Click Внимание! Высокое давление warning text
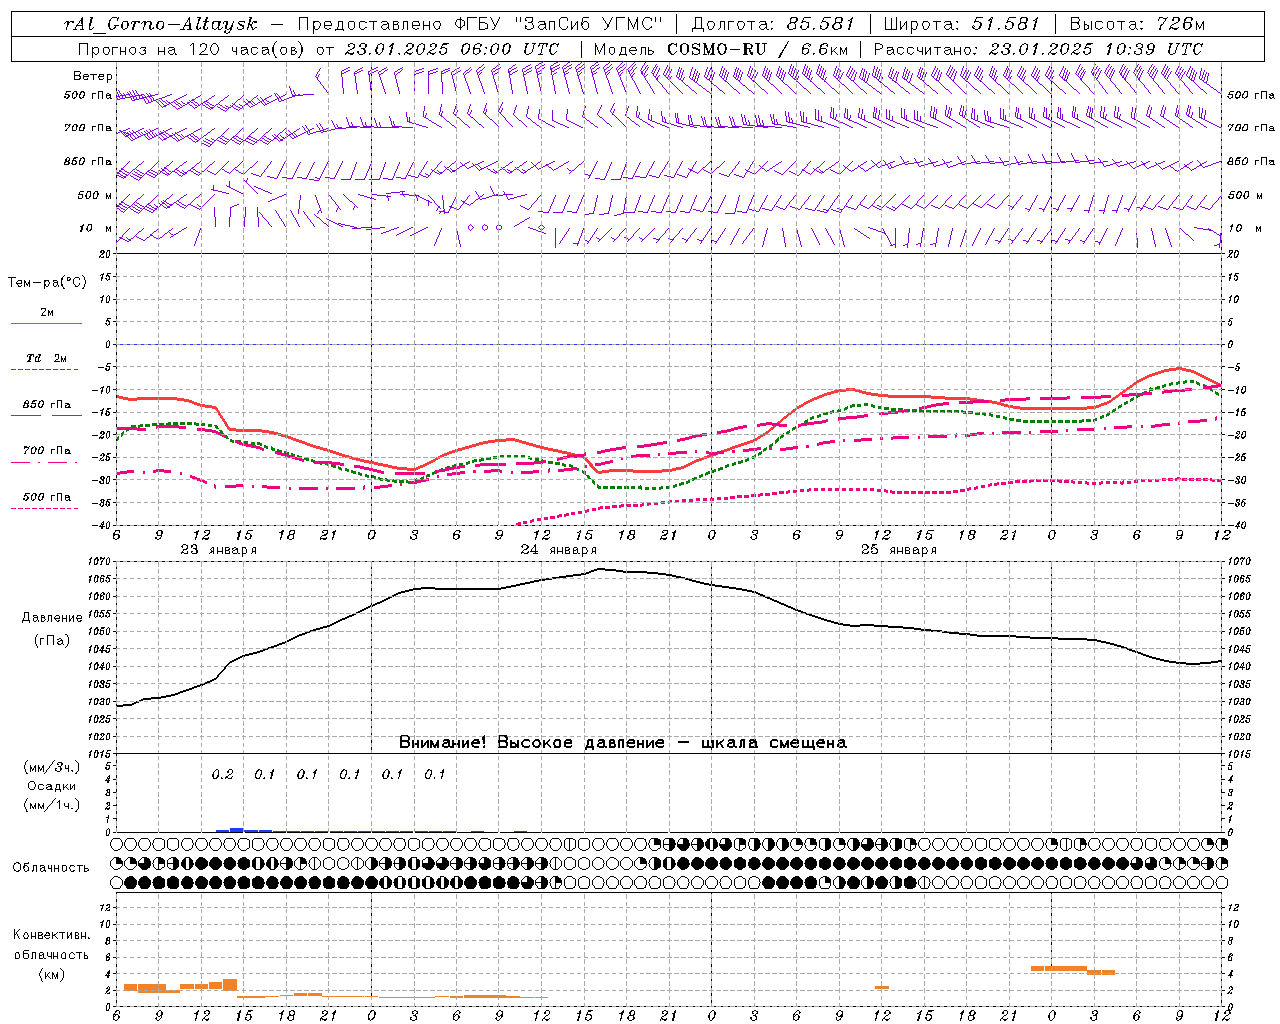Image resolution: width=1280 pixels, height=1024 pixels. (x=623, y=743)
